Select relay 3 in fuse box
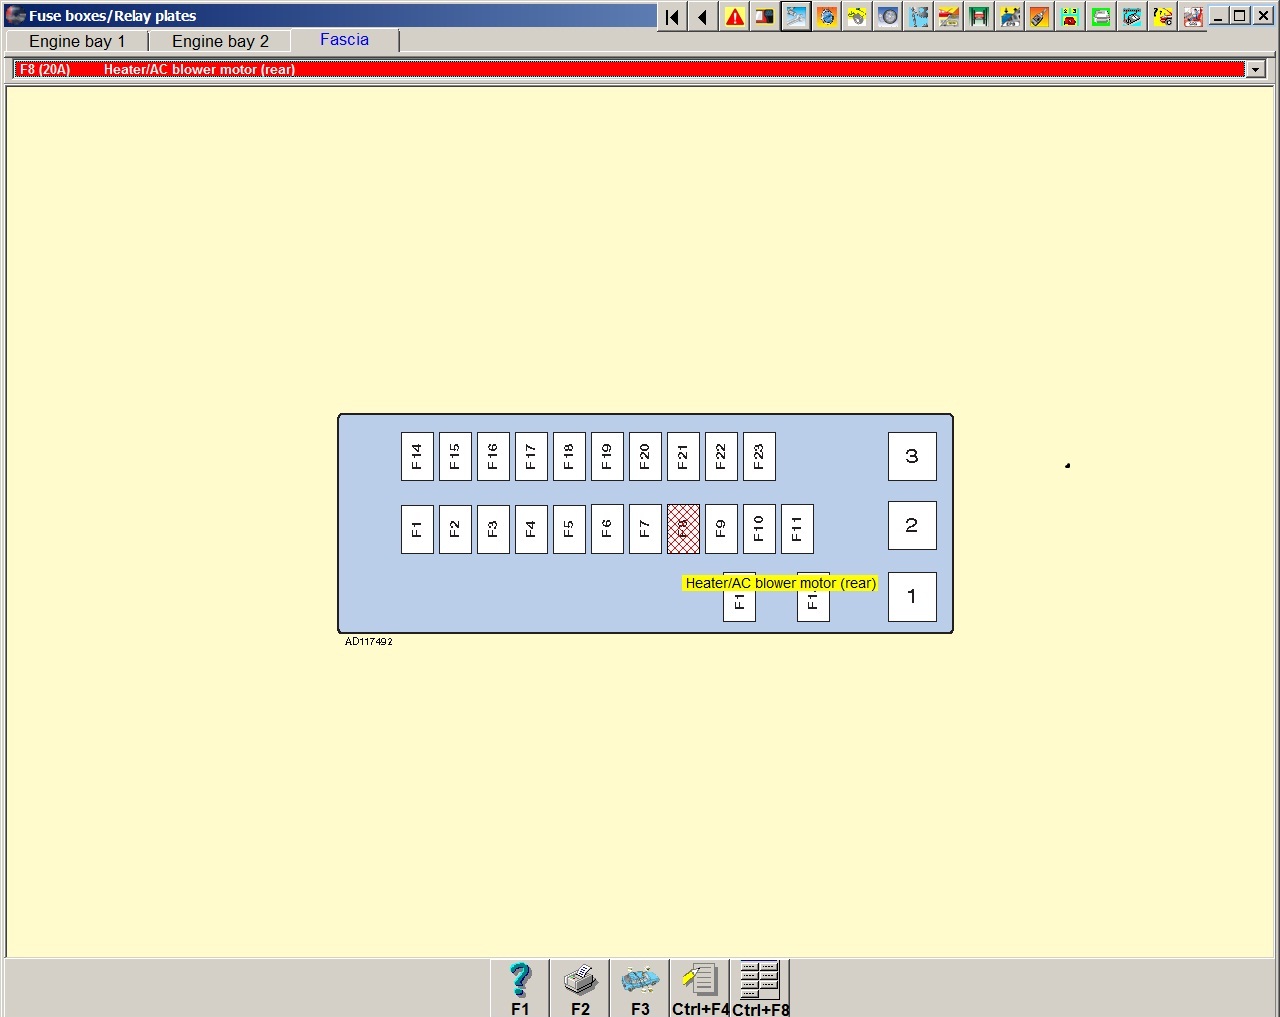This screenshot has height=1017, width=1280. coord(912,456)
